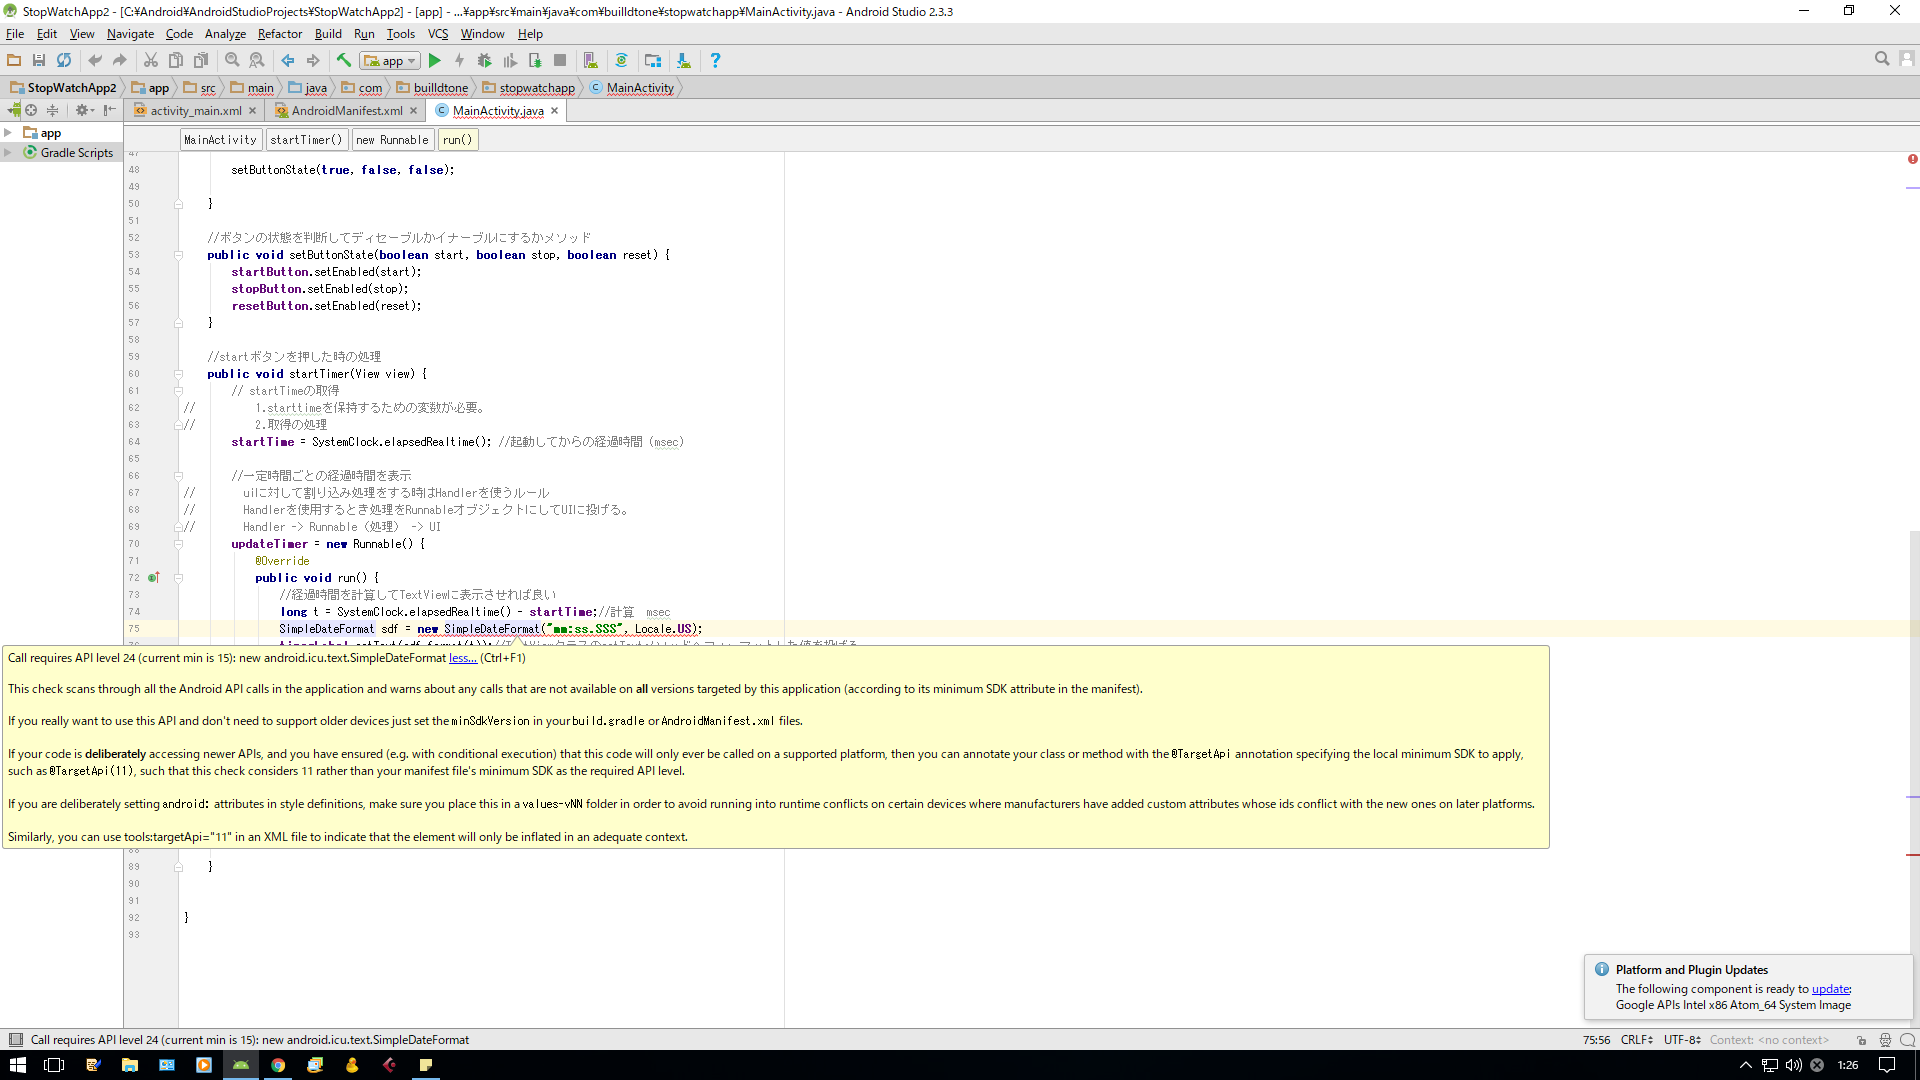The image size is (1920, 1080).
Task: Click the update link in notification
Action: (1830, 989)
